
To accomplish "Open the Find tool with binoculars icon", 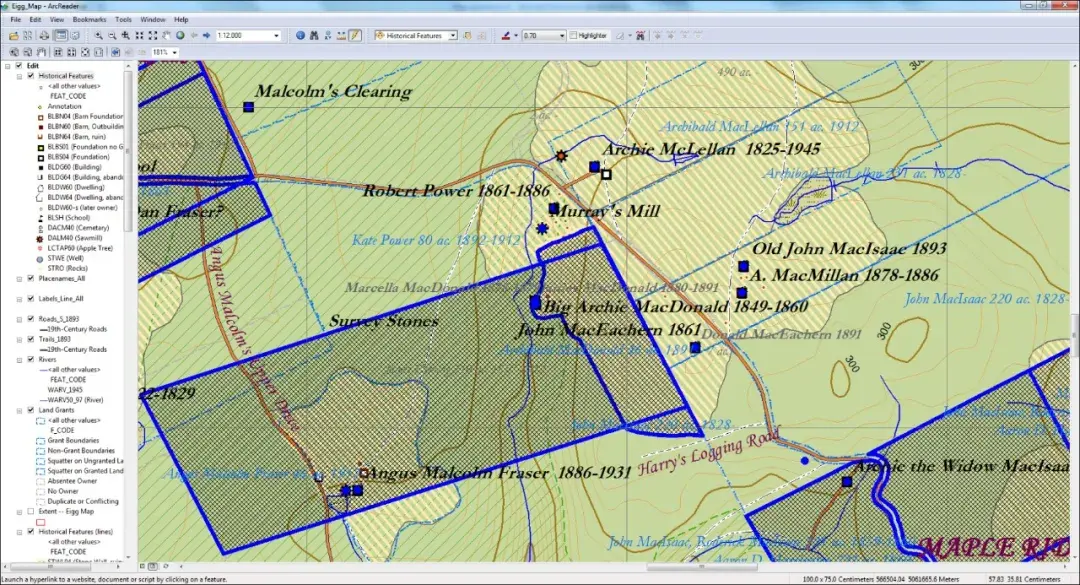I will click(x=315, y=34).
